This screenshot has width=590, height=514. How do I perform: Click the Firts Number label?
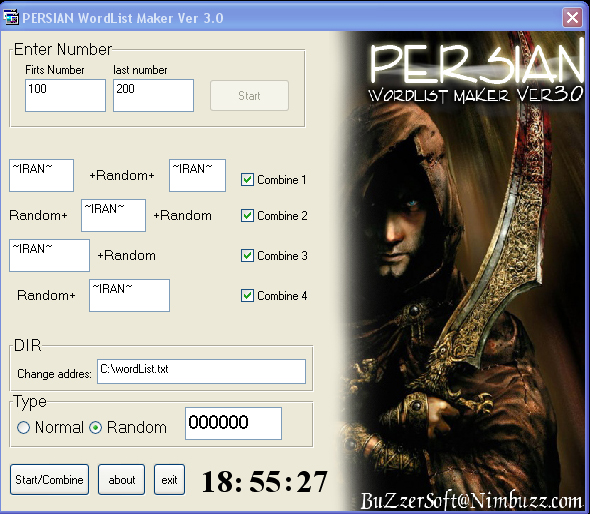(55, 70)
